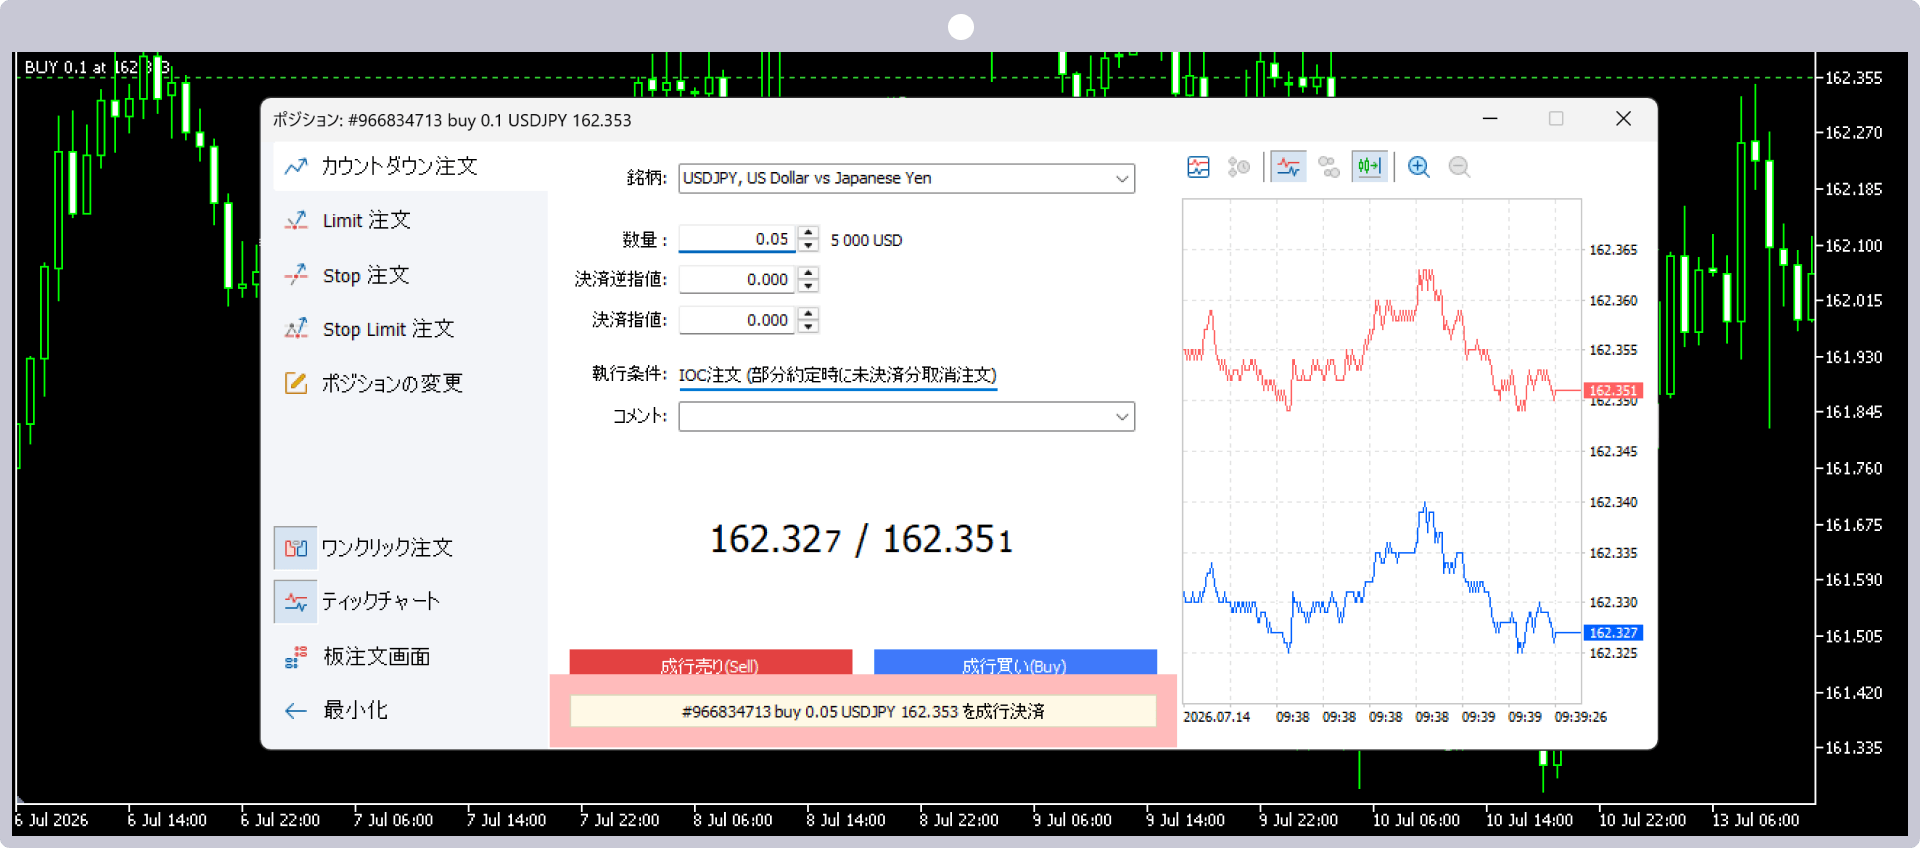Click the 成行売り (Sell) button
Viewport: 1920px width, 848px height.
point(711,663)
